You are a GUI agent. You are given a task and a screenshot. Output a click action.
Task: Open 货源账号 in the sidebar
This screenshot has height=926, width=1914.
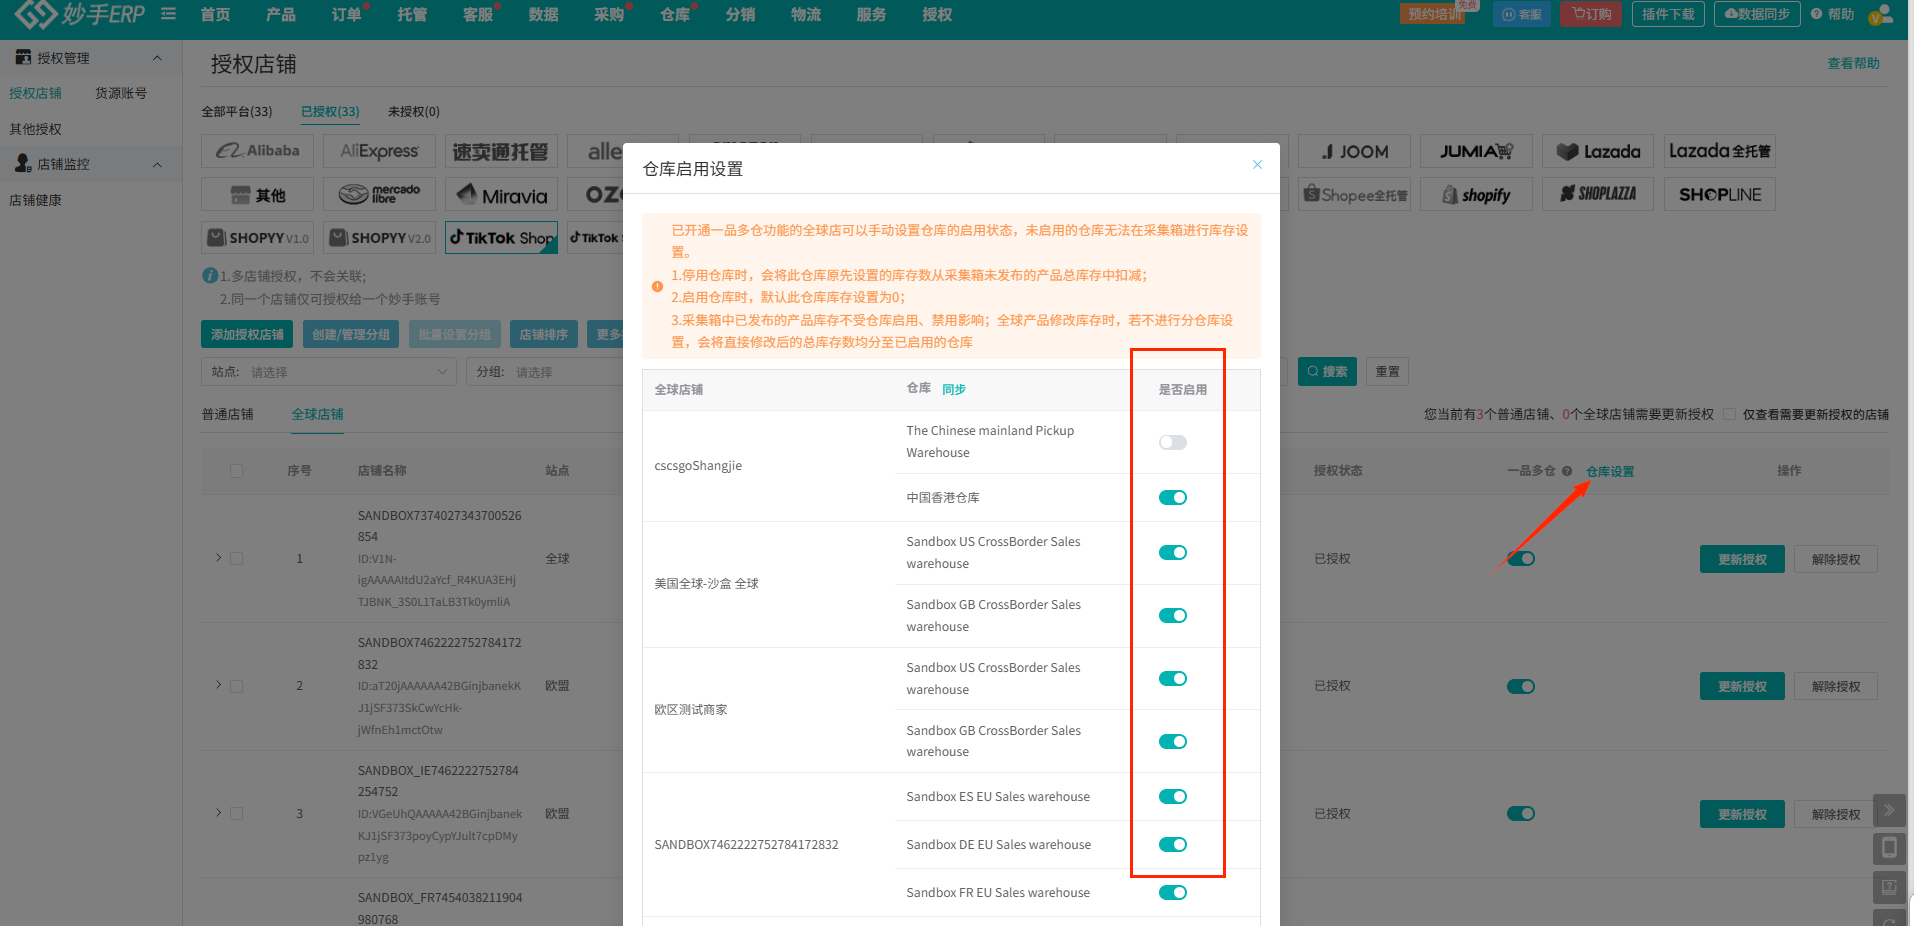121,93
